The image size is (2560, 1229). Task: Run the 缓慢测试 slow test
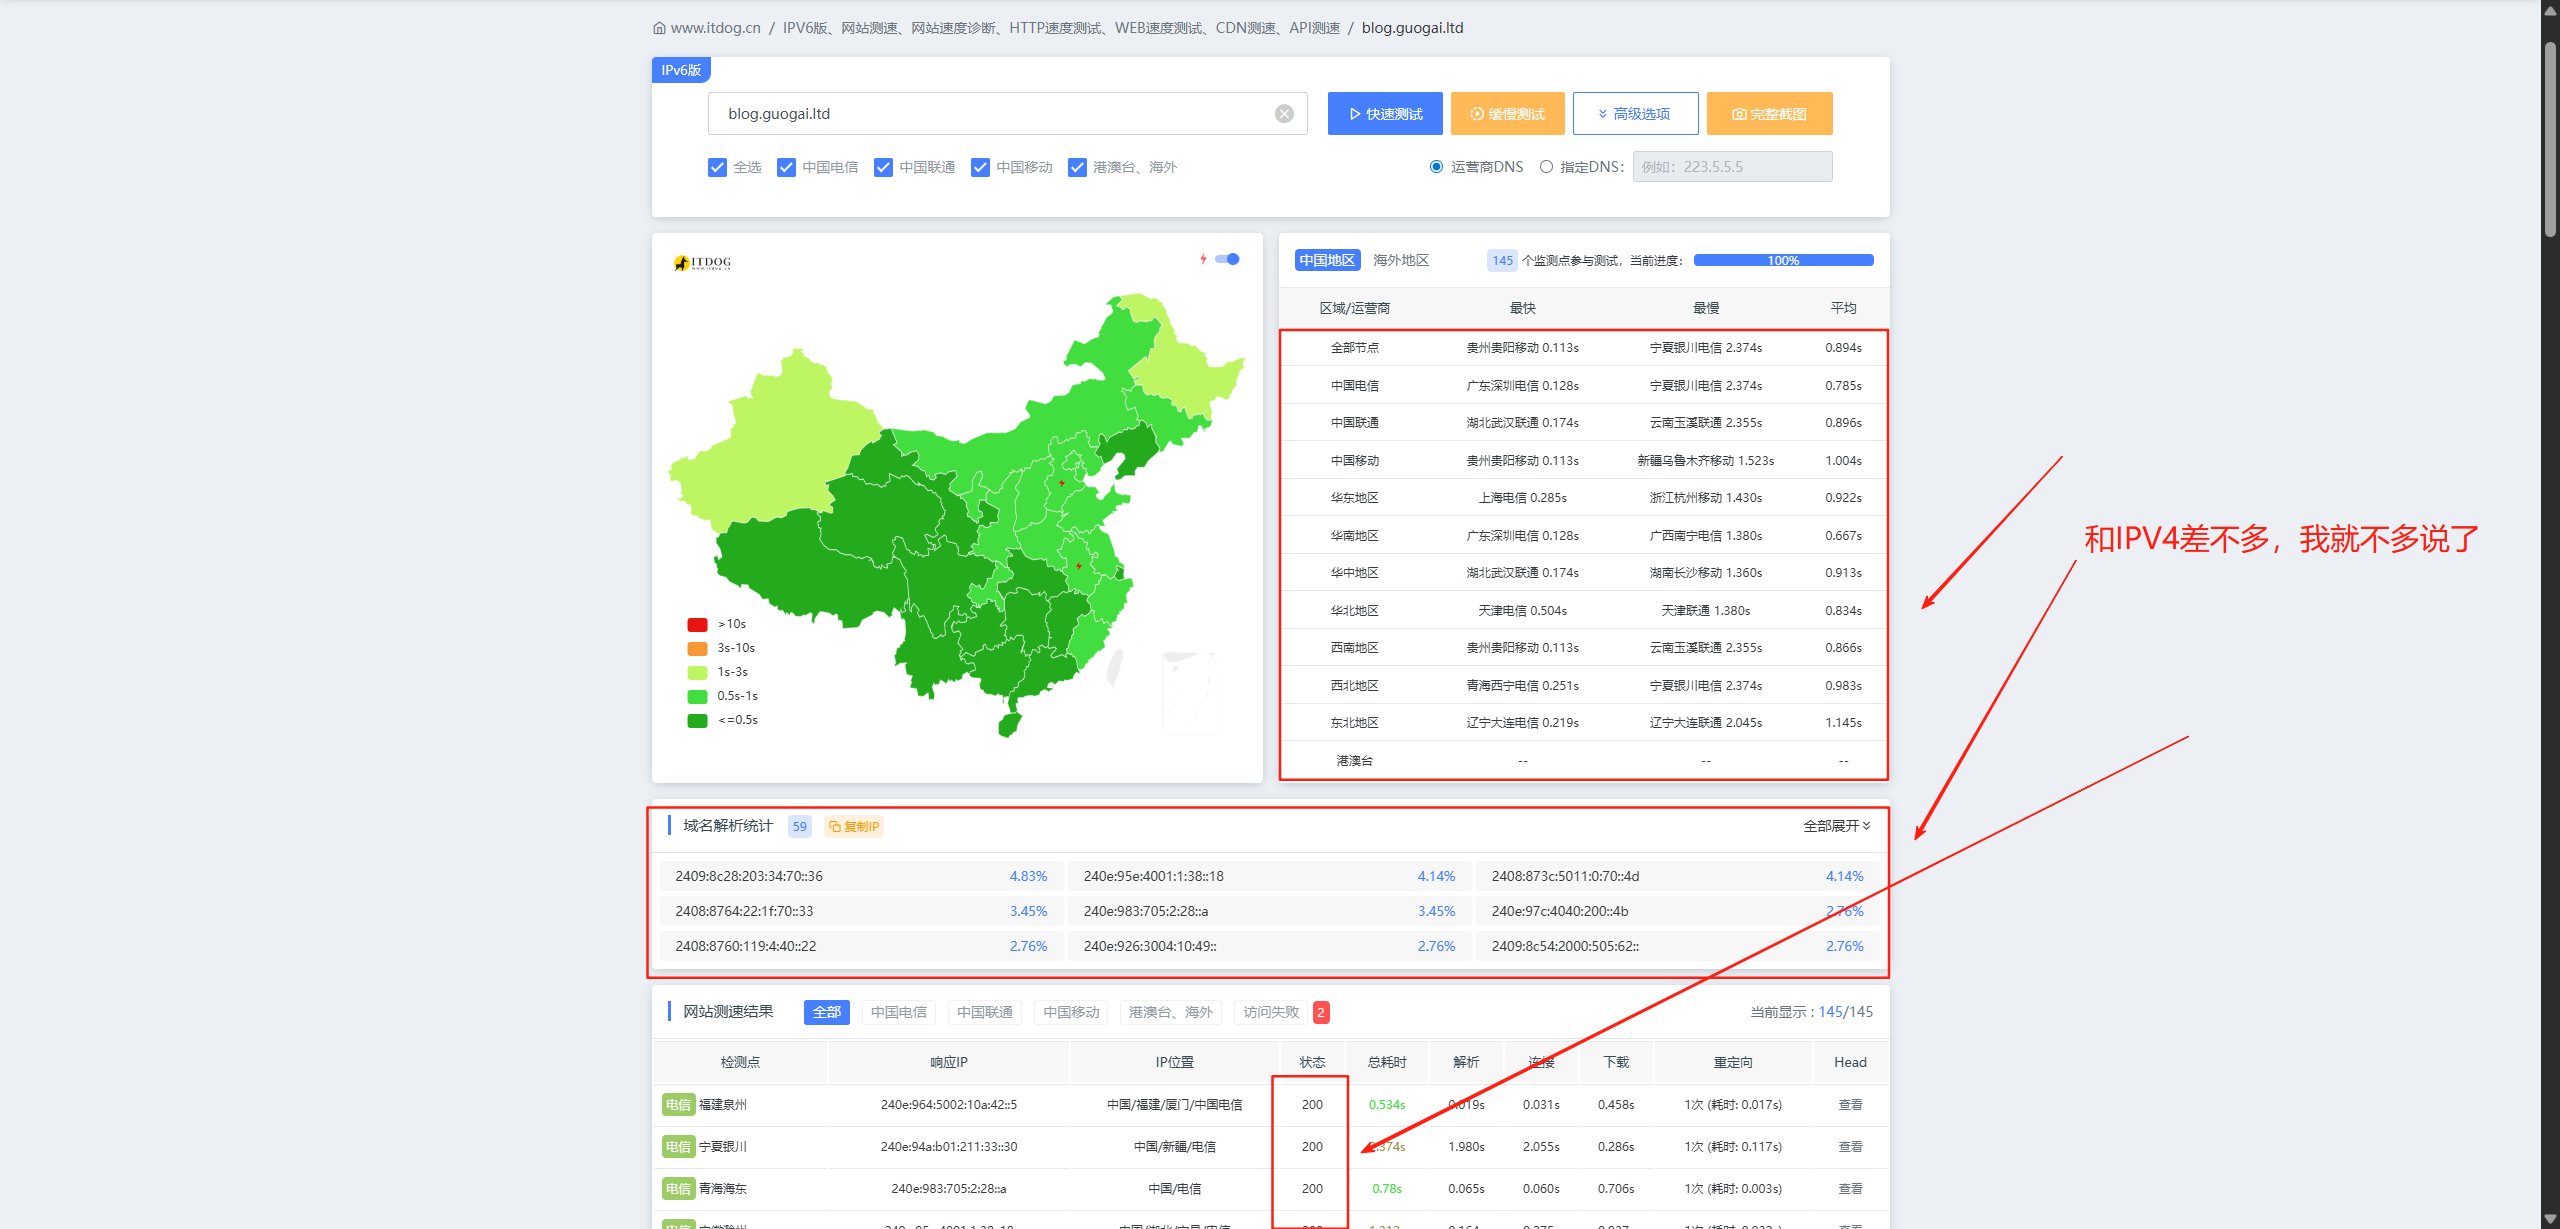click(x=1506, y=114)
